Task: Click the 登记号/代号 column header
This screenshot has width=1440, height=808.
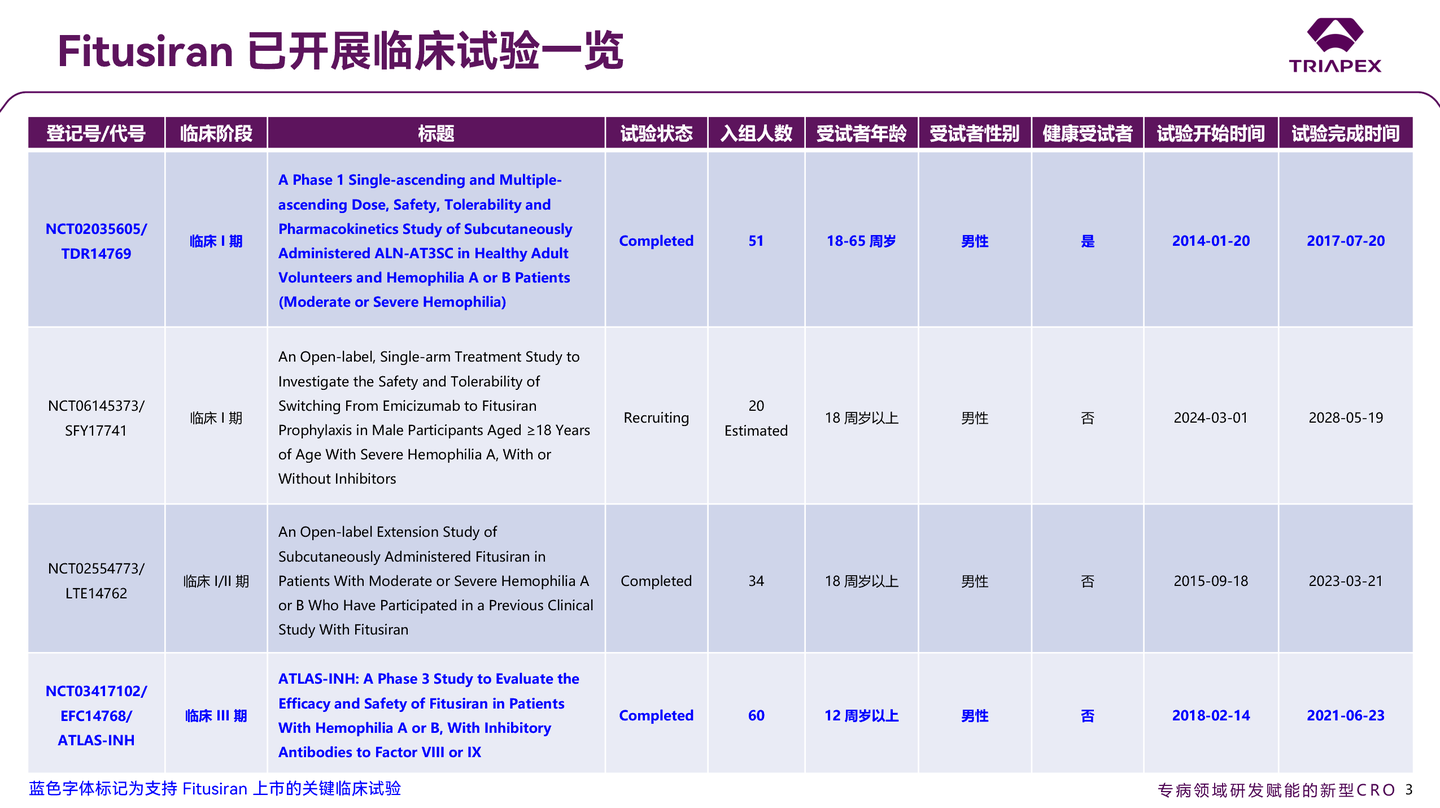Action: tap(95, 132)
